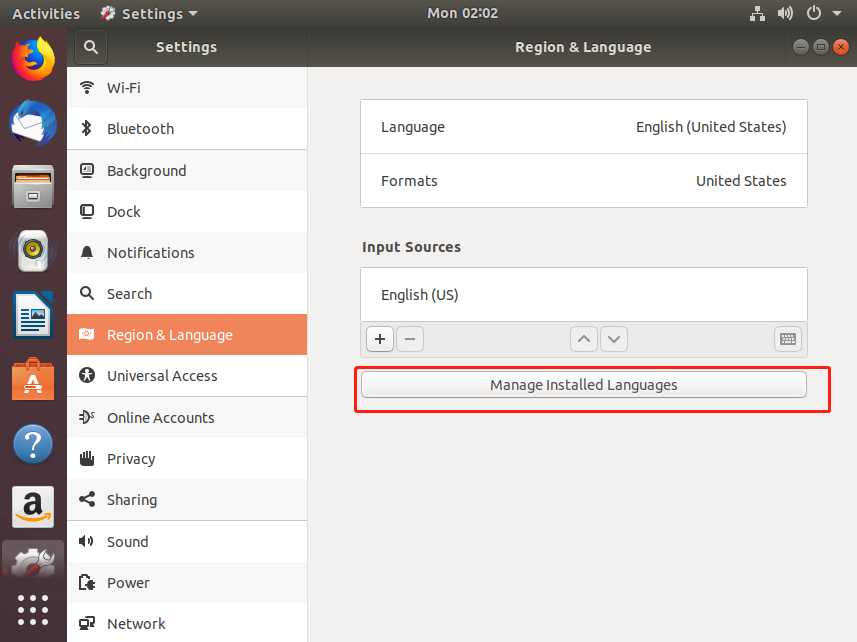
Task: Open LibreOffice Writer from the dock
Action: (33, 315)
